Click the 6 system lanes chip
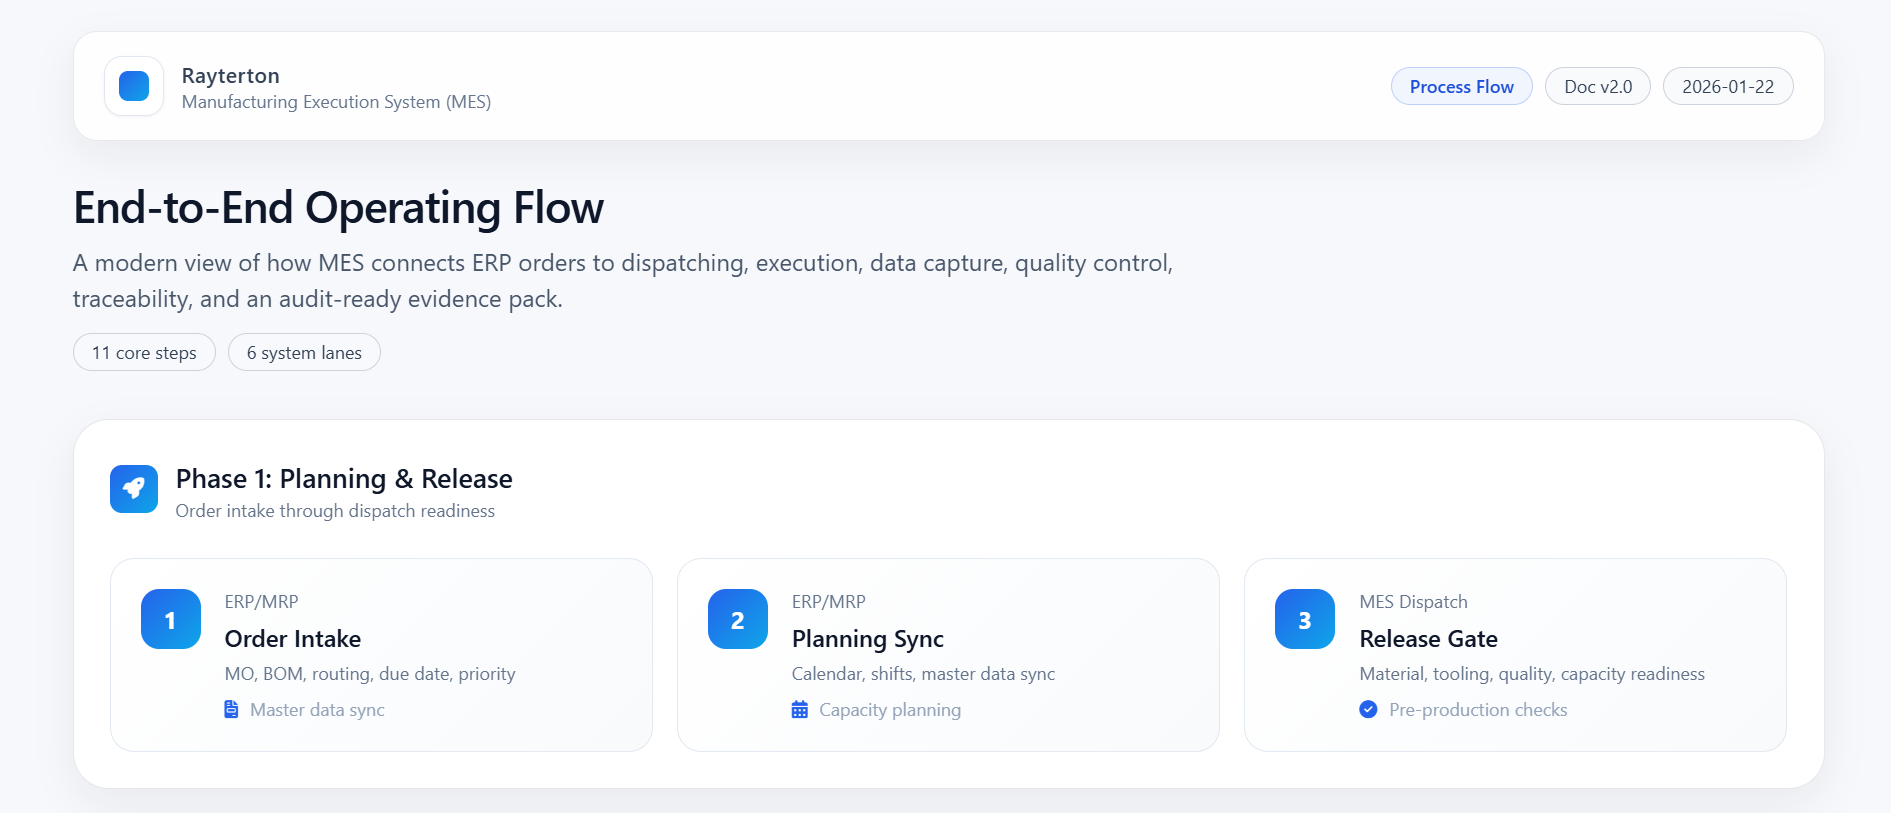 pyautogui.click(x=304, y=353)
